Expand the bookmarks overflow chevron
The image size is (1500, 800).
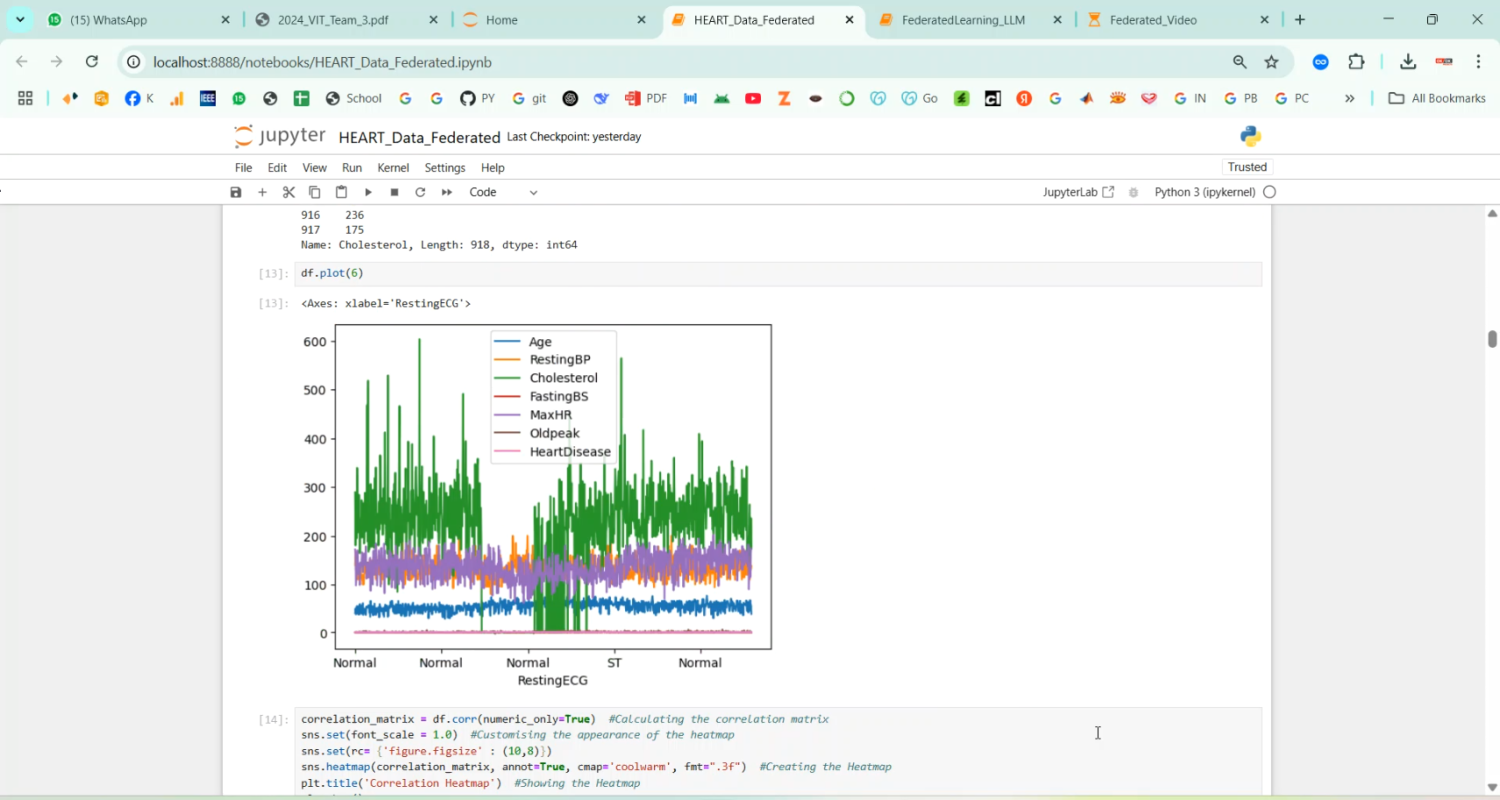pyautogui.click(x=1349, y=98)
